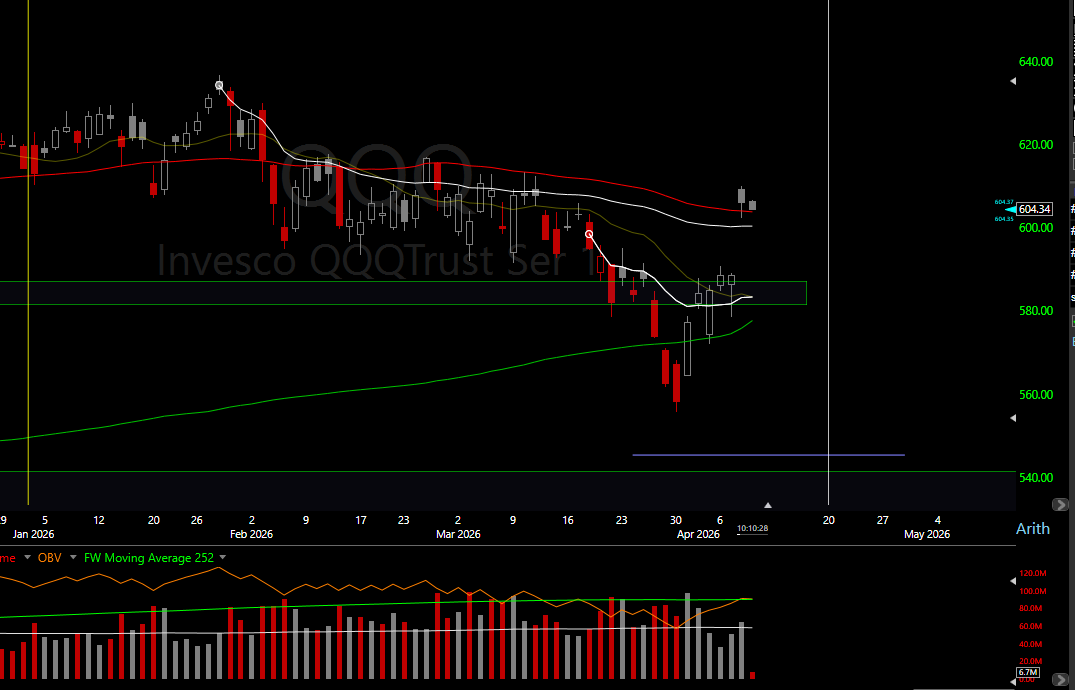The height and width of the screenshot is (690, 1075).
Task: Click the date label 12 in January
Action: coord(99,520)
